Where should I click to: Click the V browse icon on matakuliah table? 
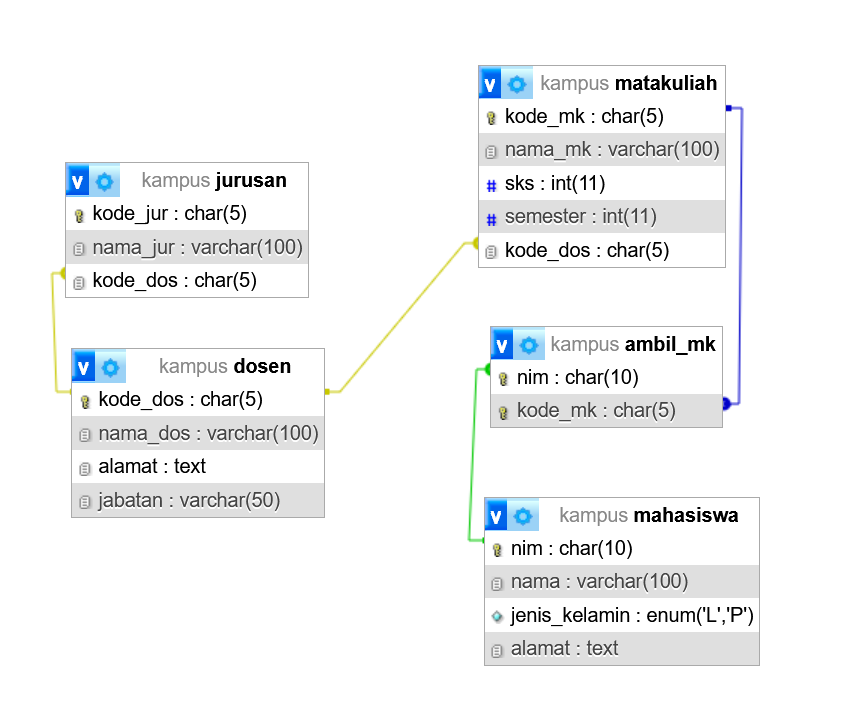489,83
